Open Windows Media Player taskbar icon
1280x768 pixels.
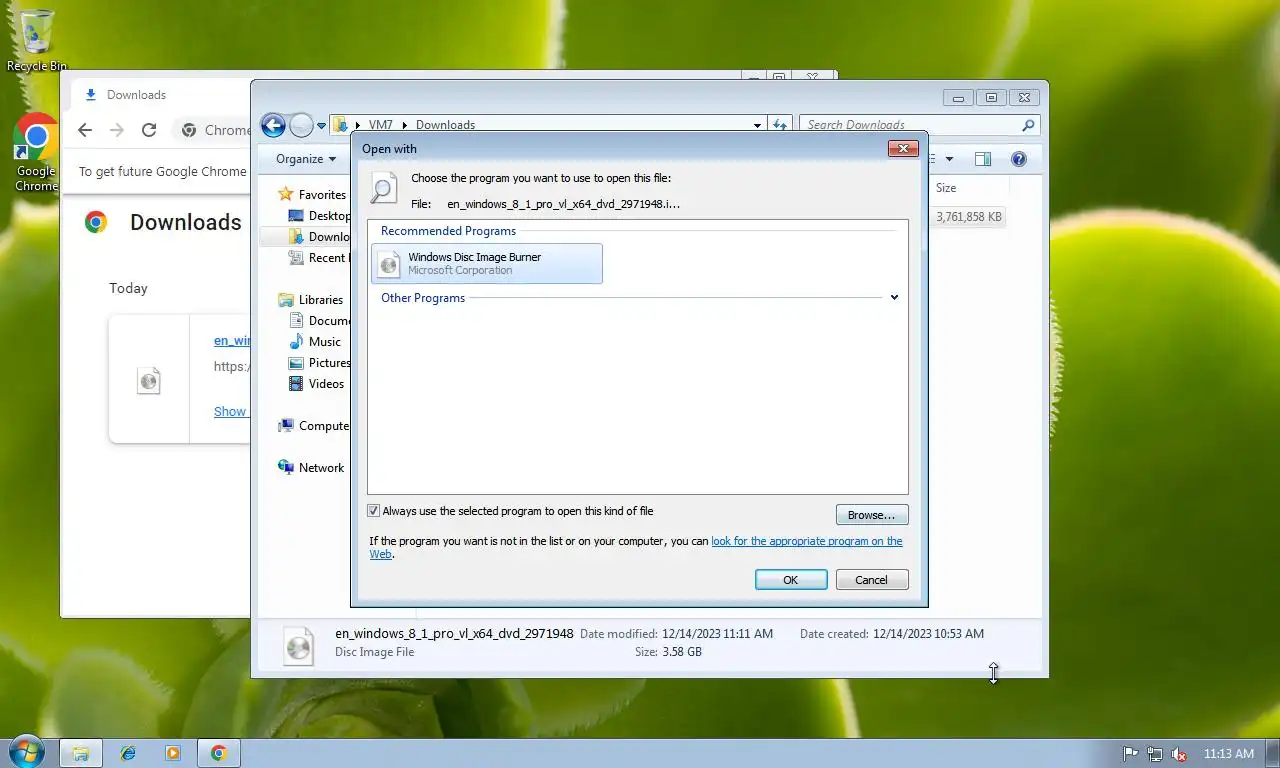pyautogui.click(x=173, y=753)
